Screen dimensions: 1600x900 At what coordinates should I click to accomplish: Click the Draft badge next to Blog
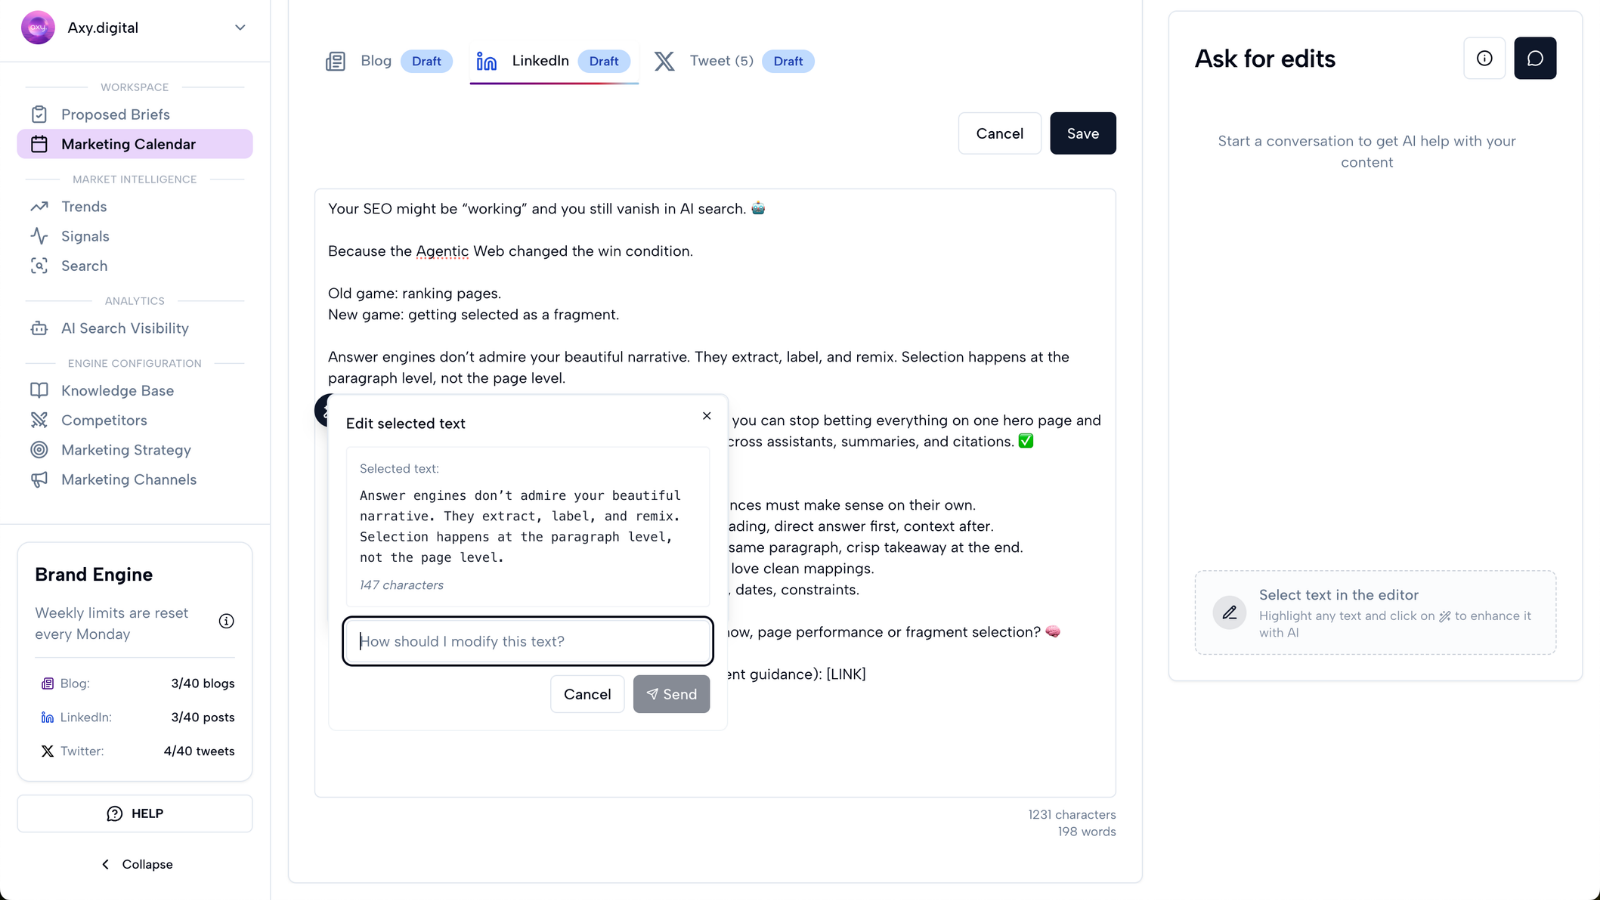pyautogui.click(x=426, y=61)
